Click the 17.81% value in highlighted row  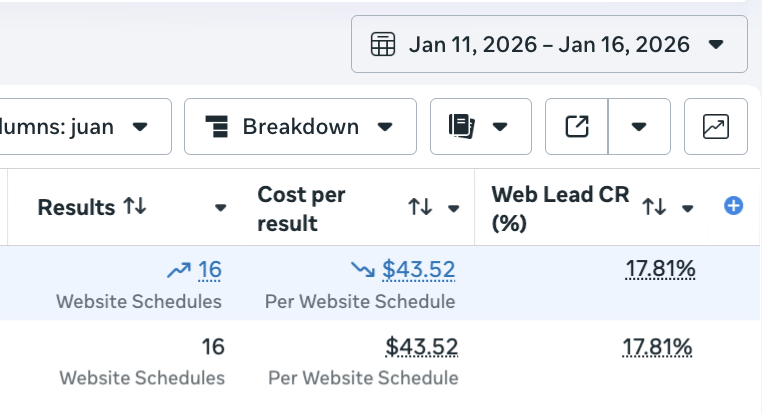[659, 268]
